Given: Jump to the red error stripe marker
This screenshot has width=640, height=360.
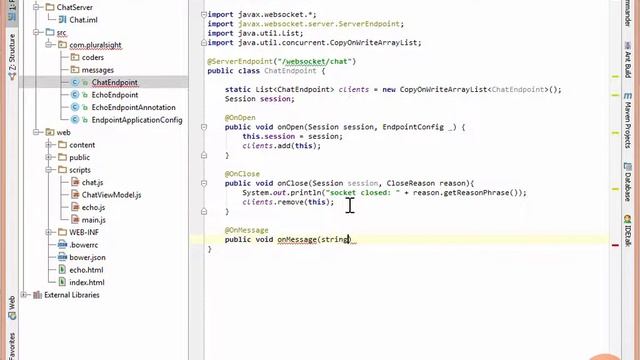Looking at the screenshot, I should (x=615, y=245).
